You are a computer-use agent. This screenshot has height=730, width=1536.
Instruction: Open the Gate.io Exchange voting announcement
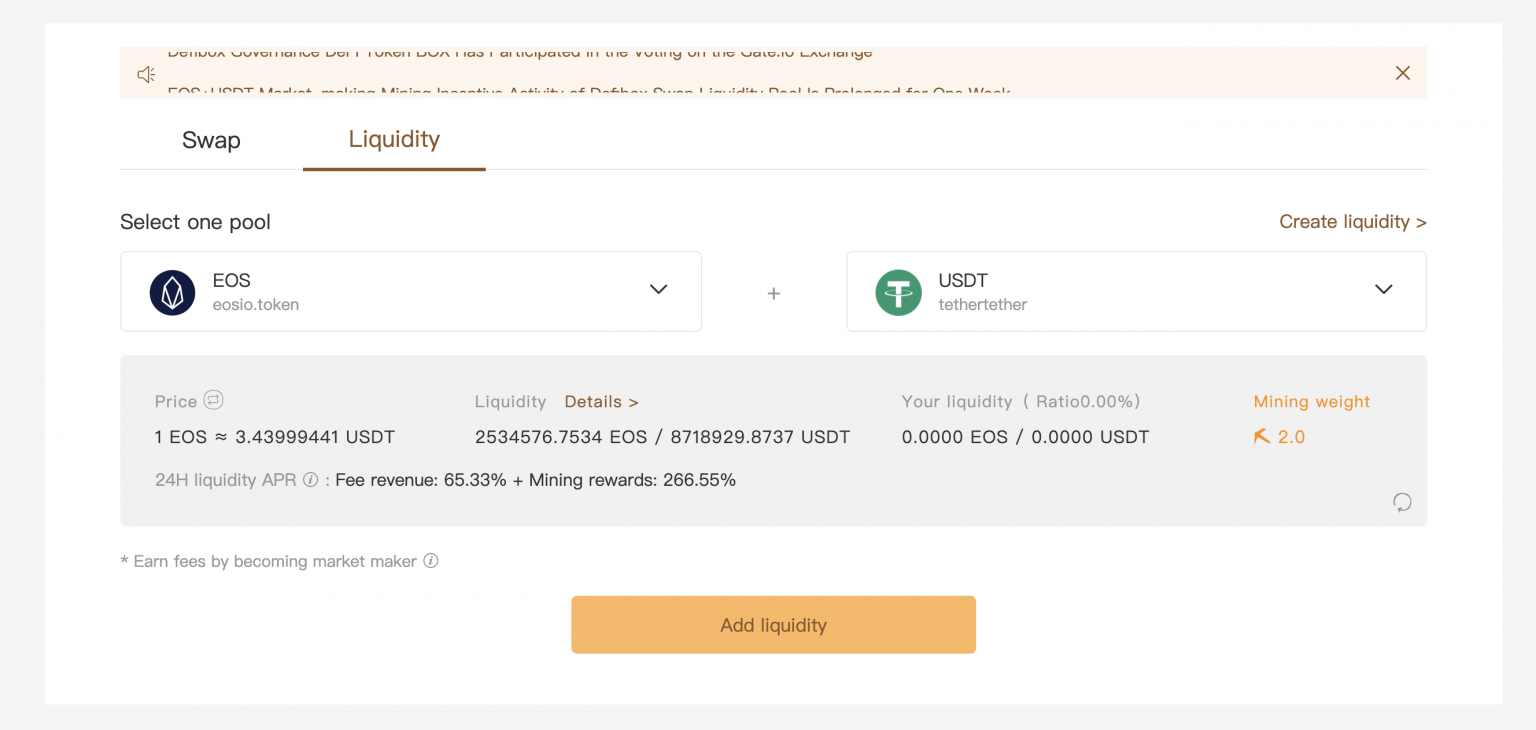(x=519, y=53)
